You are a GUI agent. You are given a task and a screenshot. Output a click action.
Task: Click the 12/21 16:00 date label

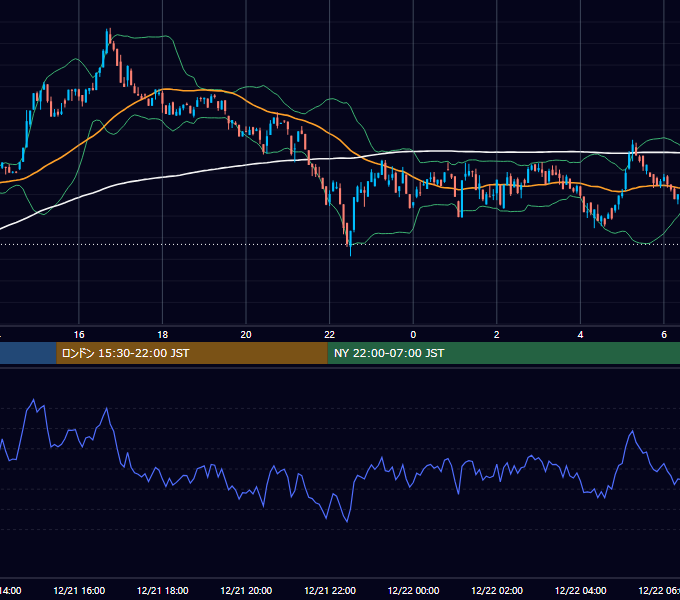[x=79, y=590]
